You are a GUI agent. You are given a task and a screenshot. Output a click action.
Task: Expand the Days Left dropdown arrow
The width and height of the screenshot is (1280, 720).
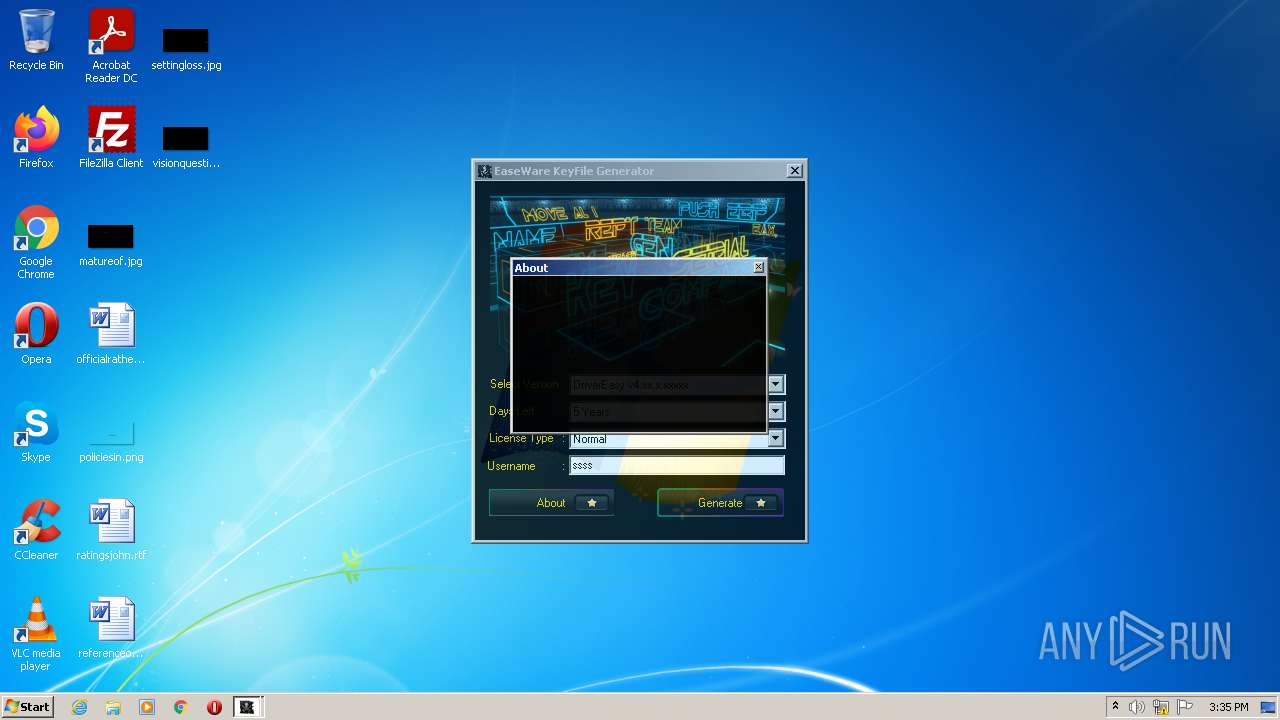pyautogui.click(x=776, y=411)
